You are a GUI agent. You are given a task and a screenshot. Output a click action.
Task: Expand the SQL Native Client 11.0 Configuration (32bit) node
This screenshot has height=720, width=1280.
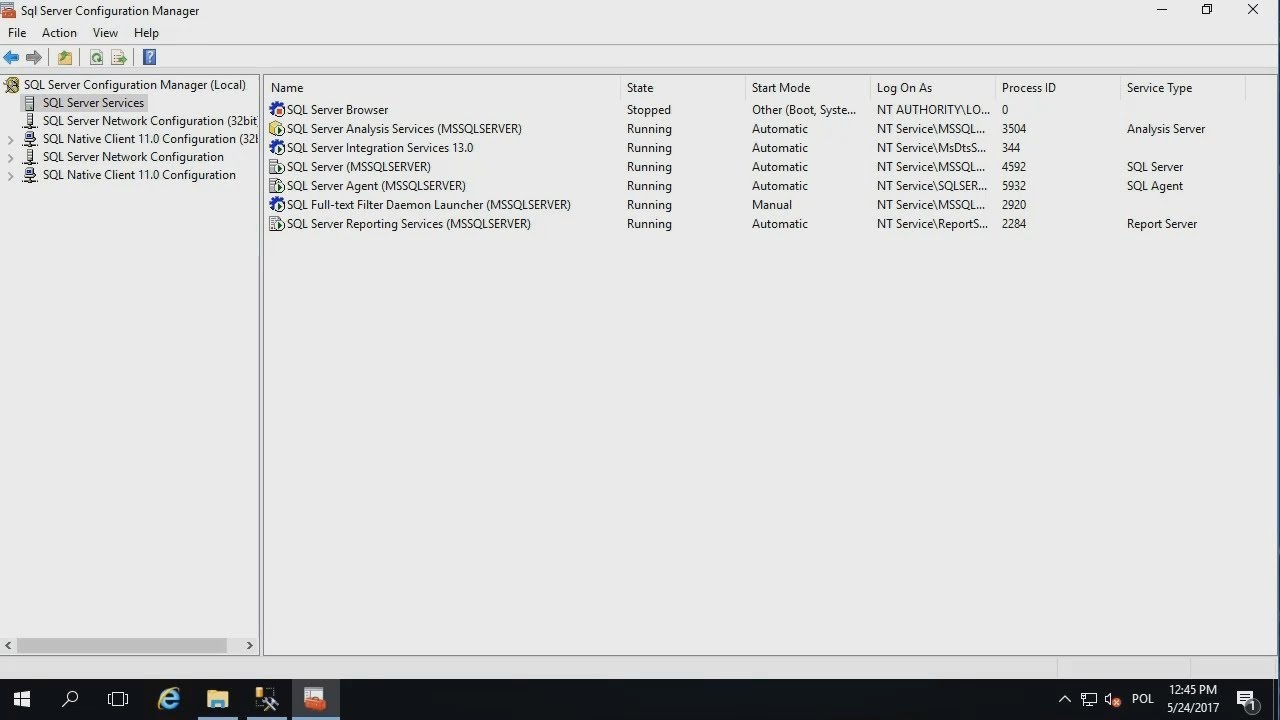pos(10,140)
